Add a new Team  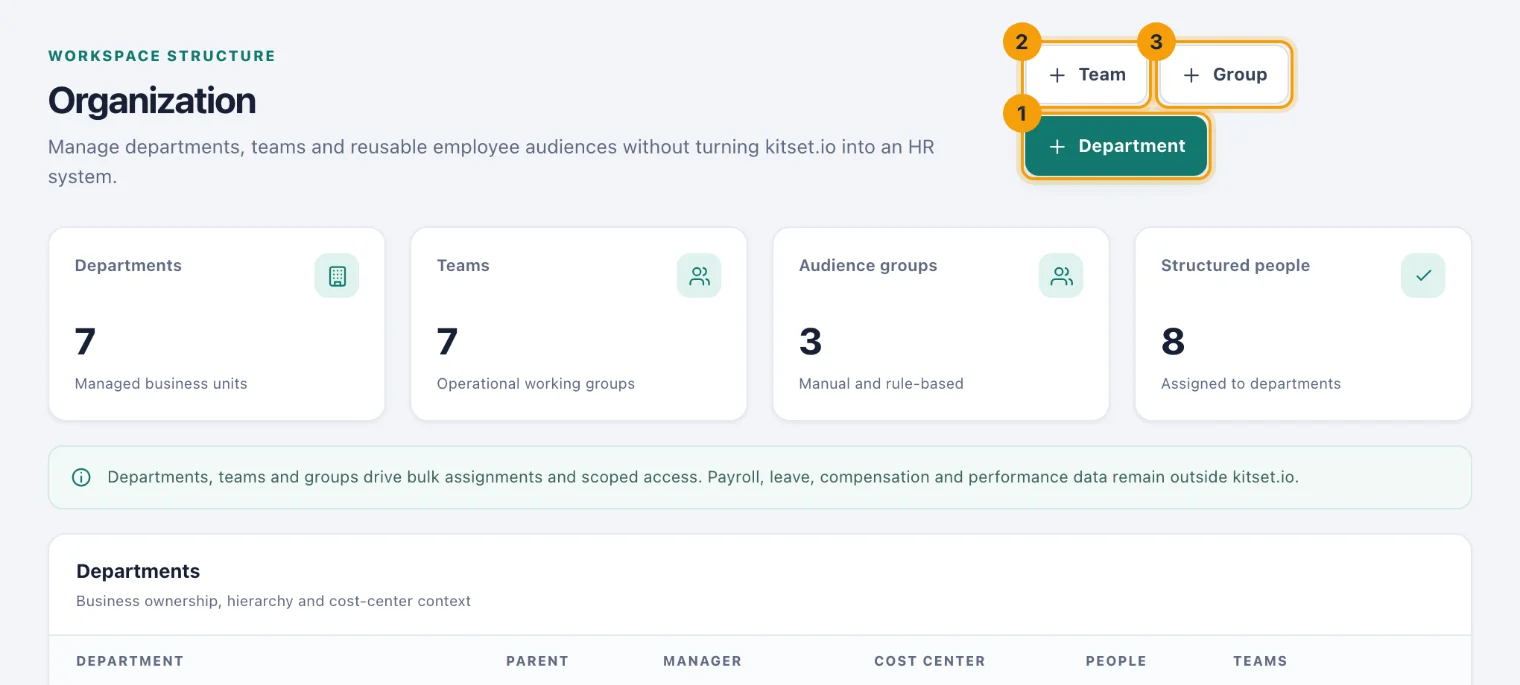1086,75
